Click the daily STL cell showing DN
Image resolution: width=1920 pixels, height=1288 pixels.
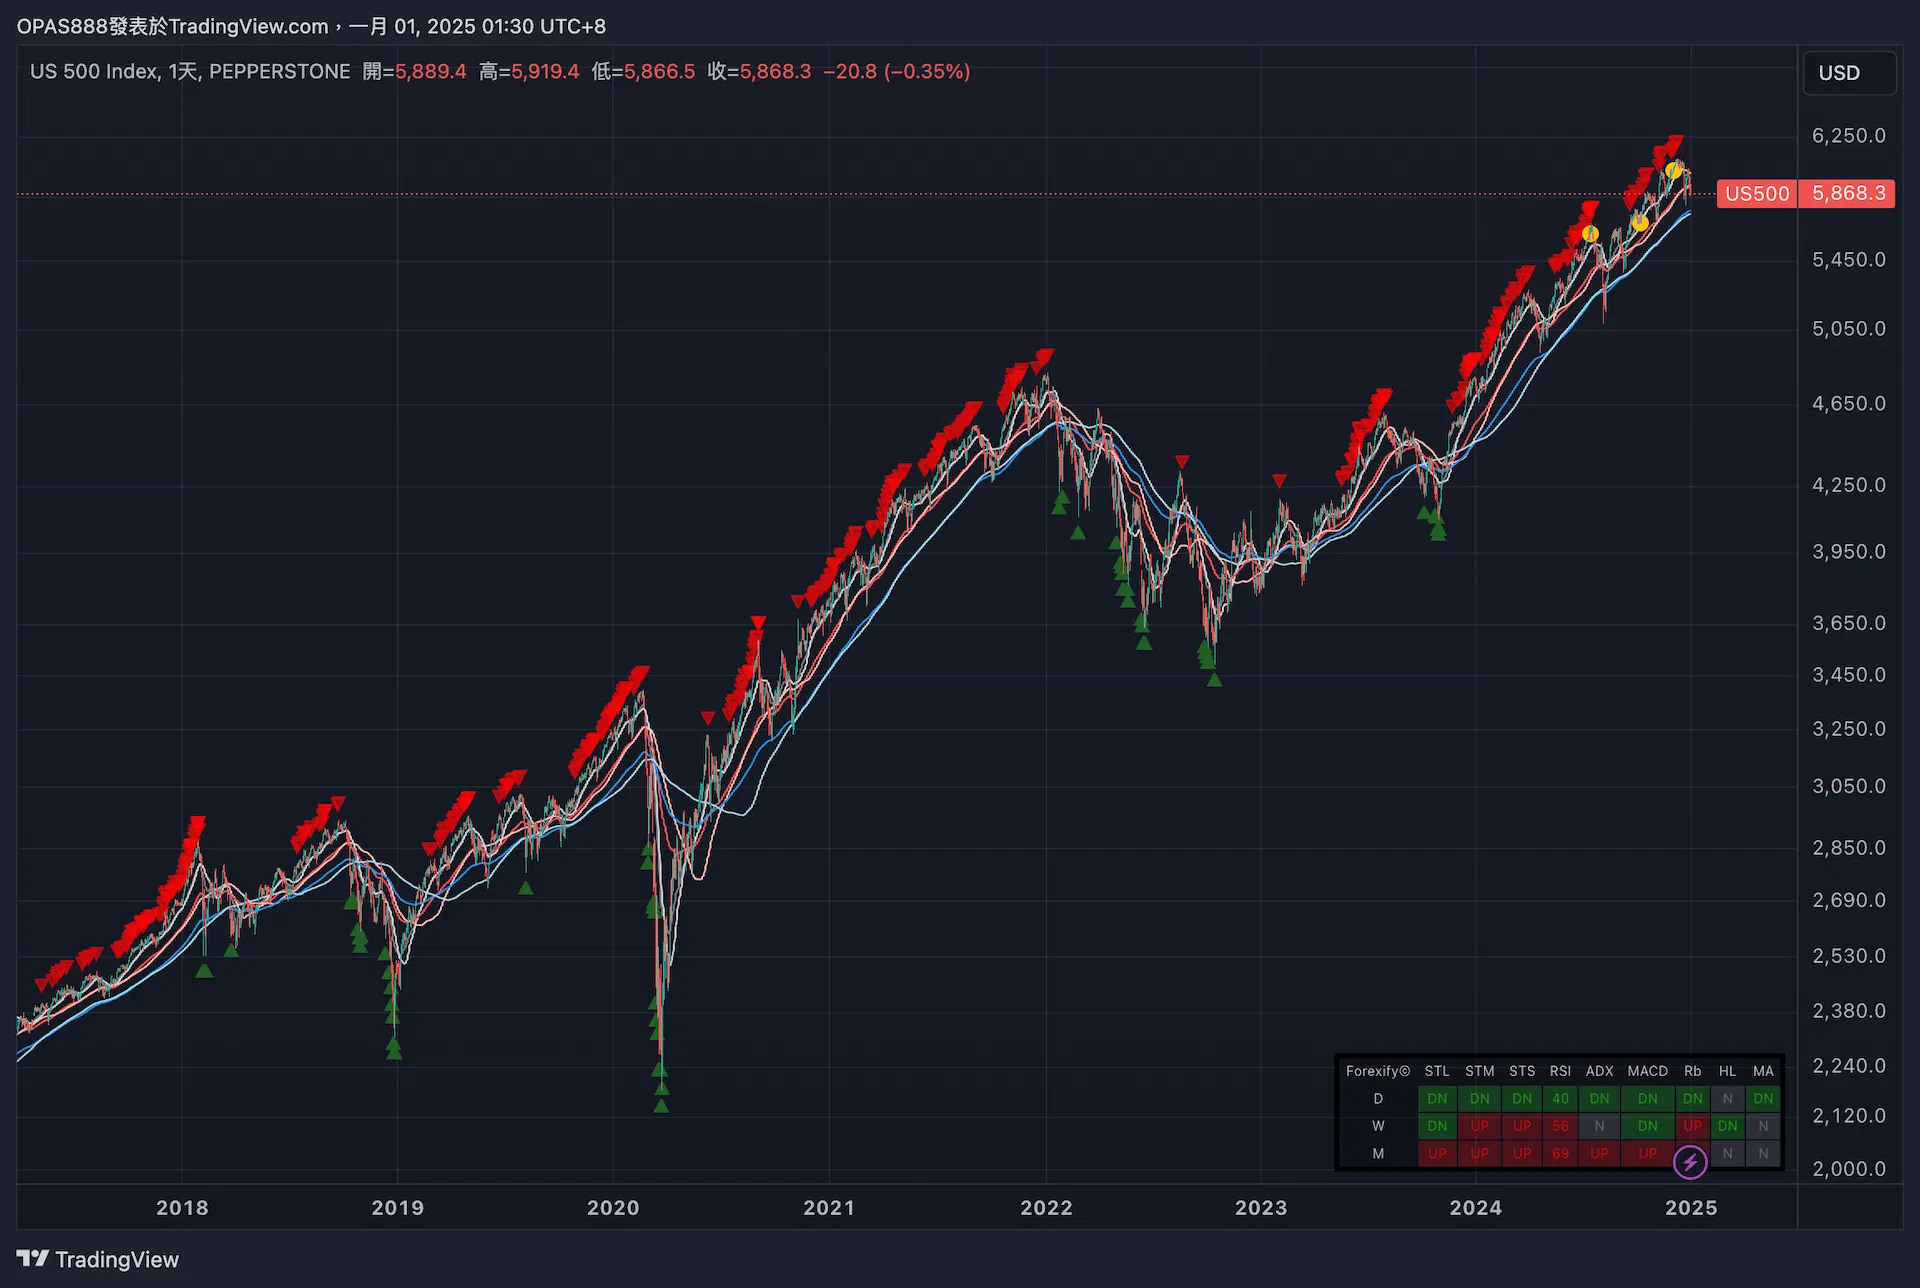coord(1437,1099)
